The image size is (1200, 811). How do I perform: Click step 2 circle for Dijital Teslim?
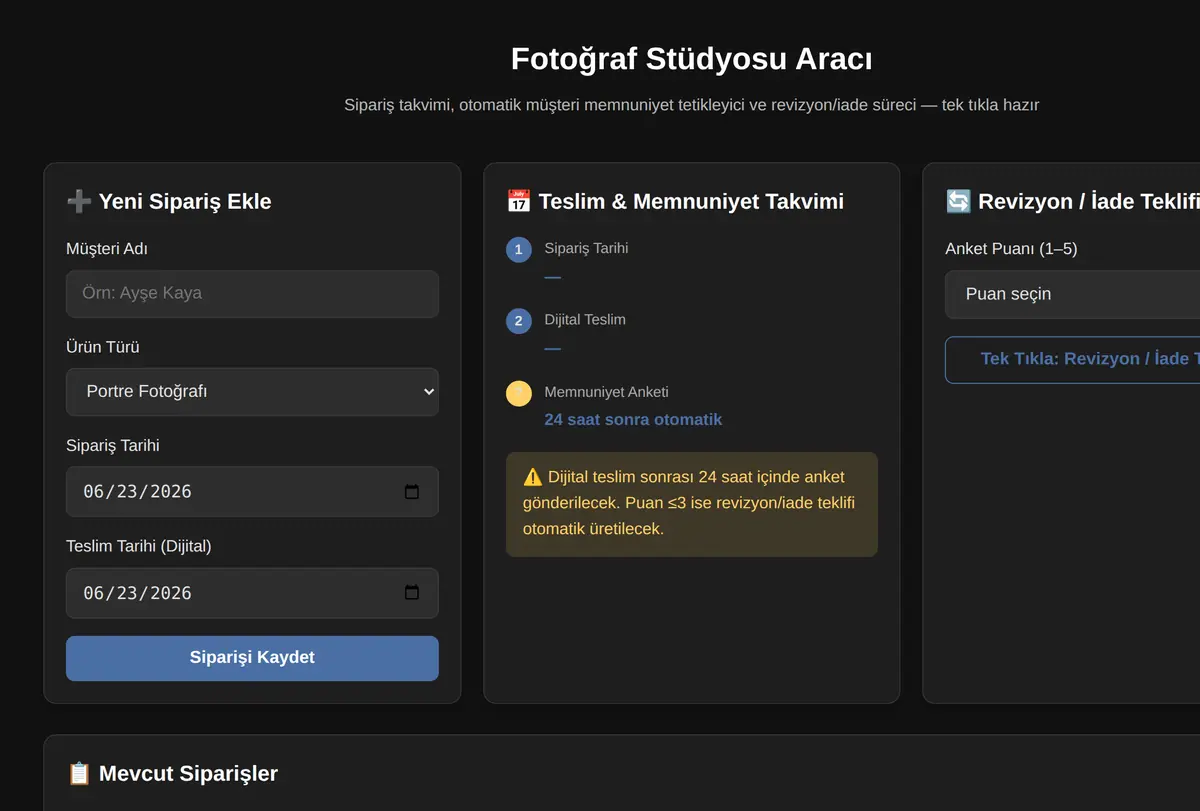518,321
